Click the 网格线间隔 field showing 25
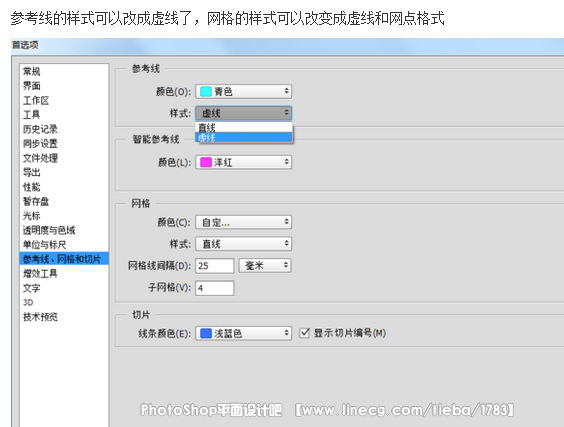The image size is (564, 427). point(215,266)
